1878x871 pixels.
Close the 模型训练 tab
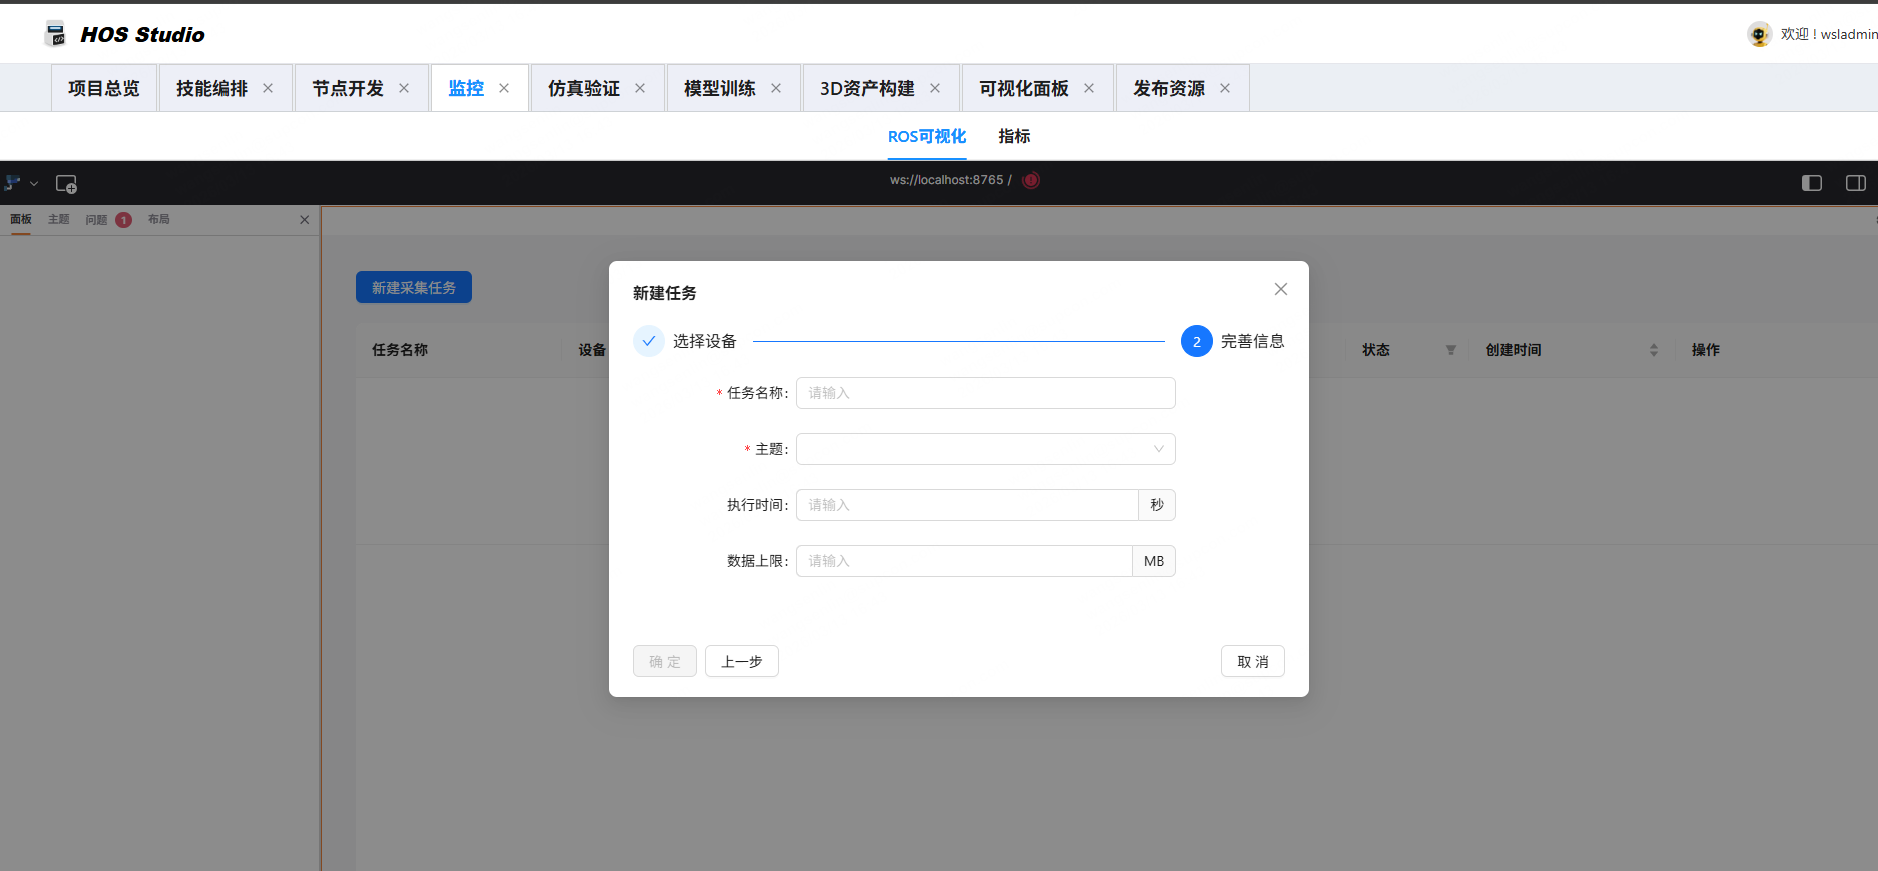776,88
